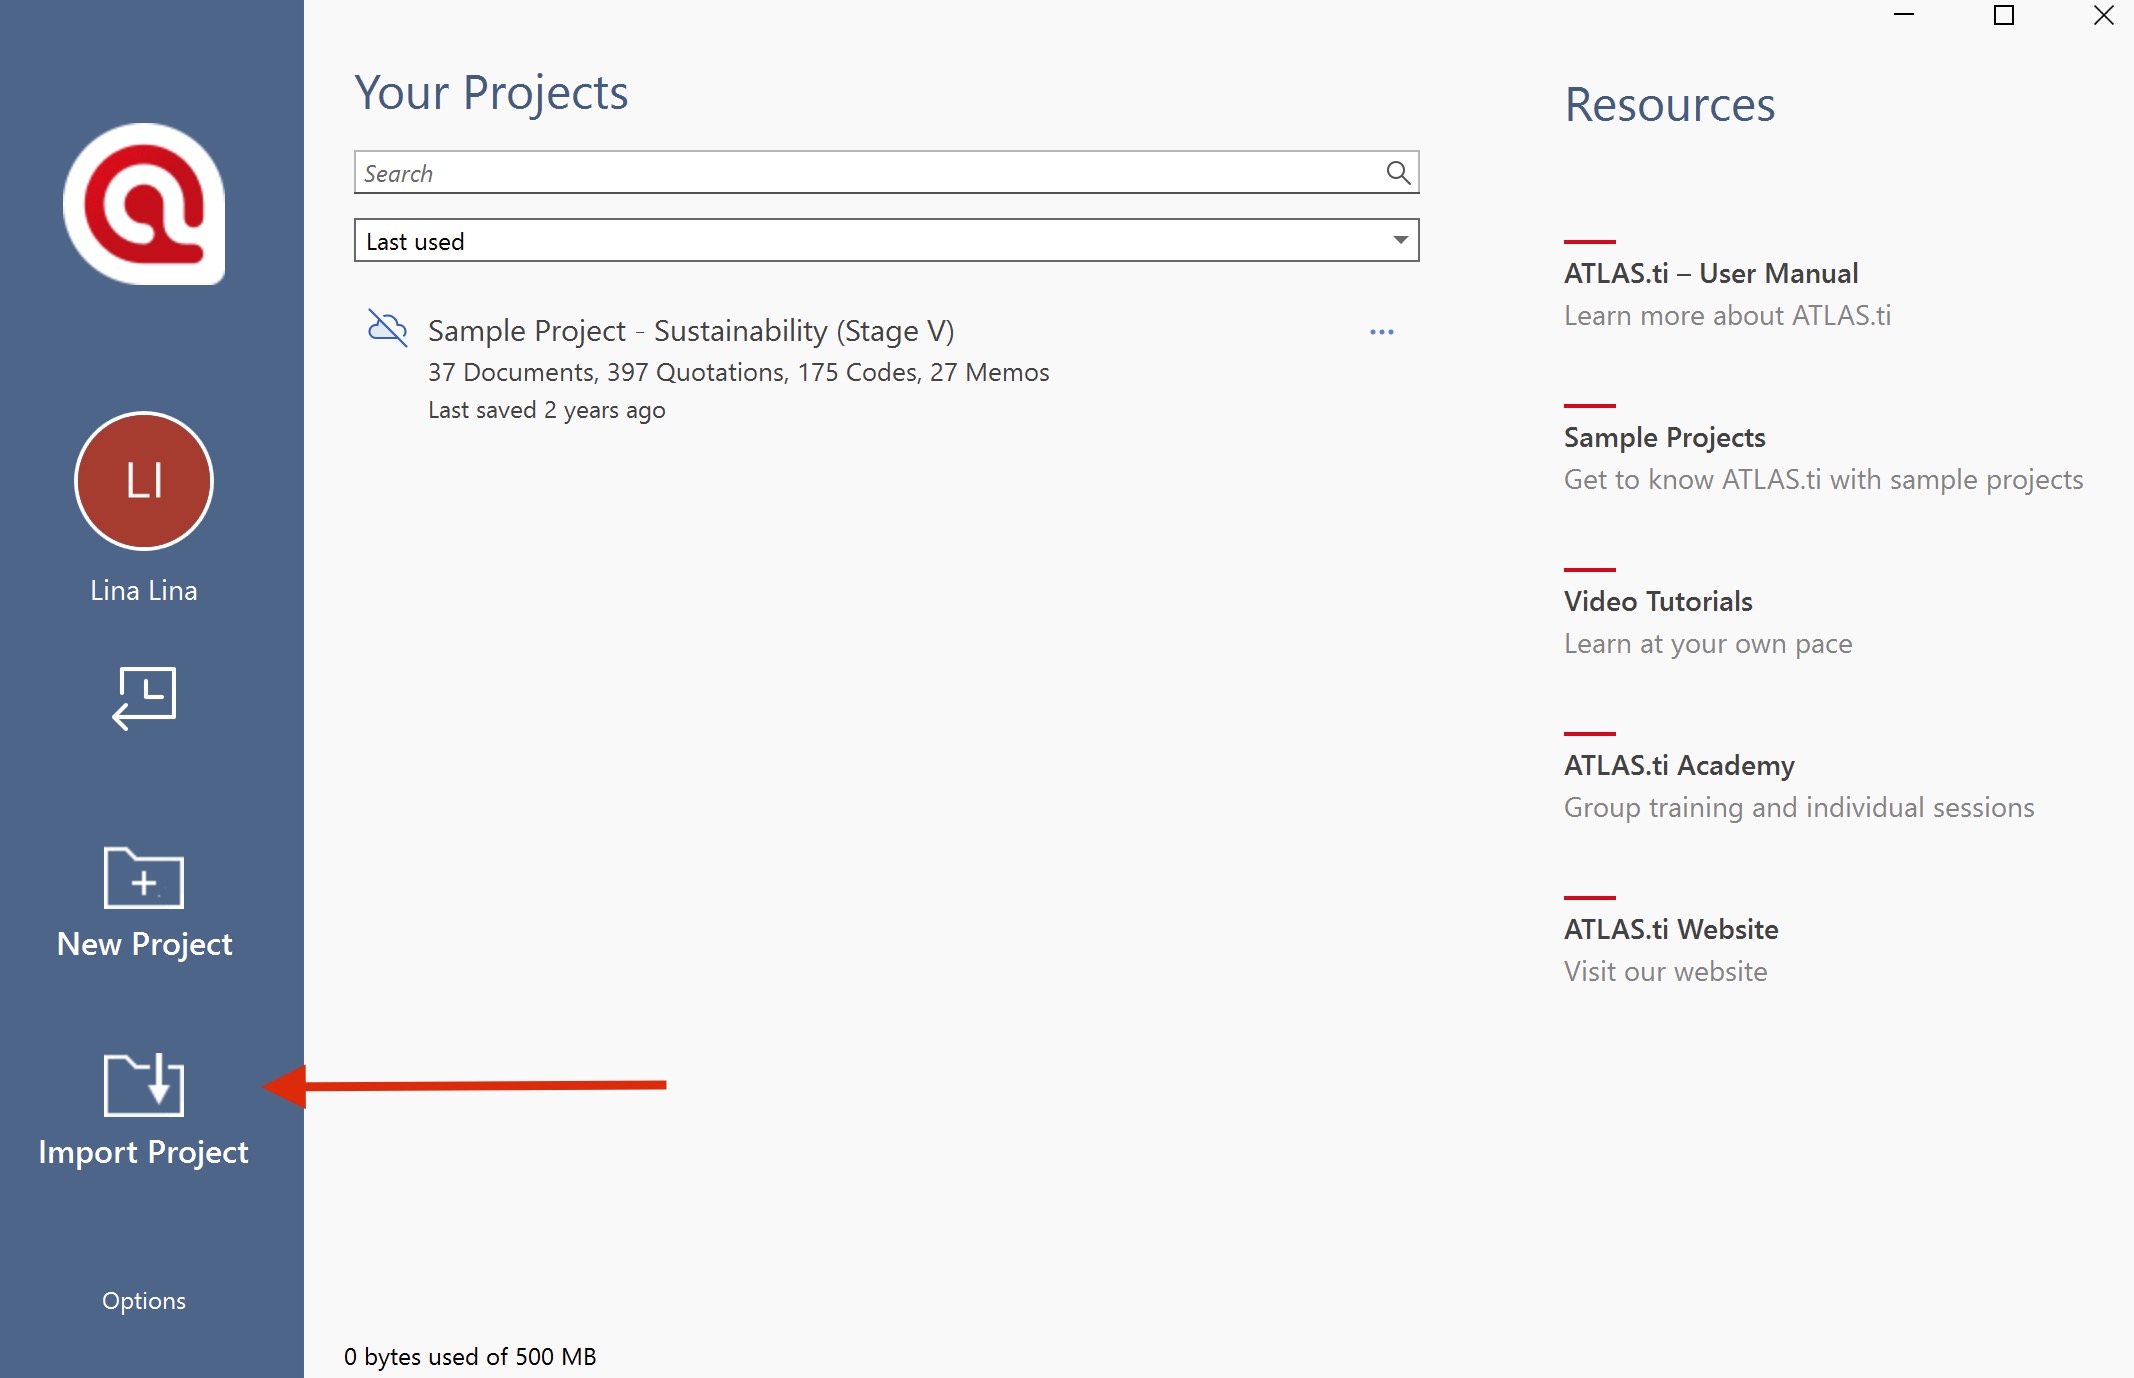Maximize the application window

[x=2003, y=15]
